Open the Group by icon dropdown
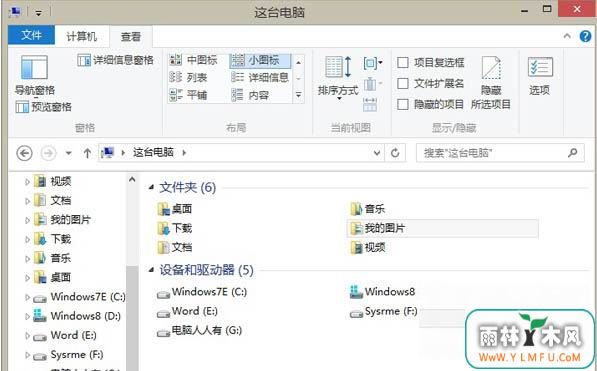The width and height of the screenshot is (597, 371). coord(373,63)
